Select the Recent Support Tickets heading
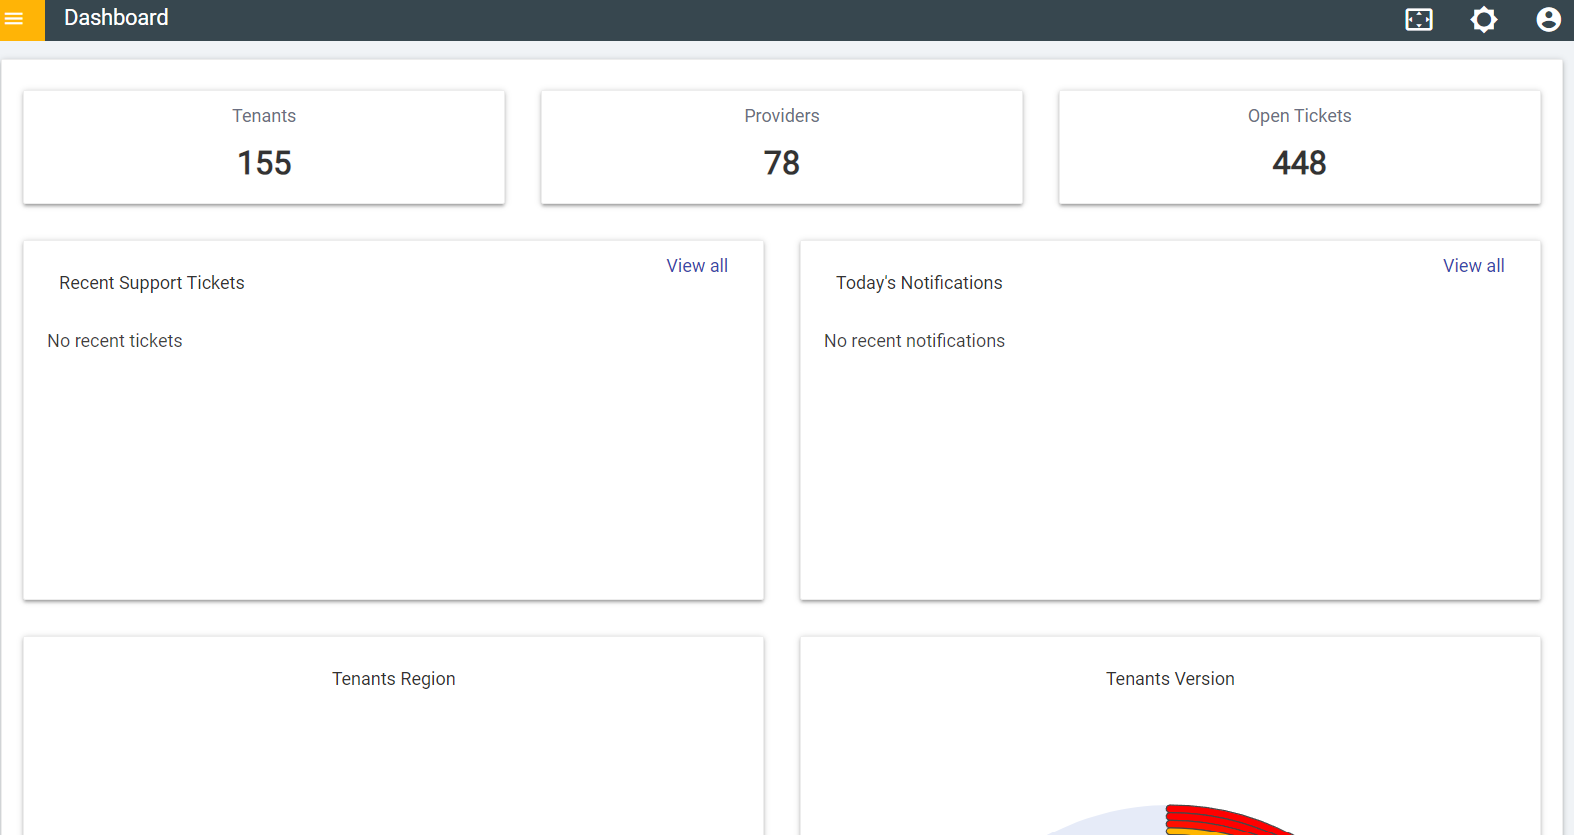1574x835 pixels. point(152,283)
